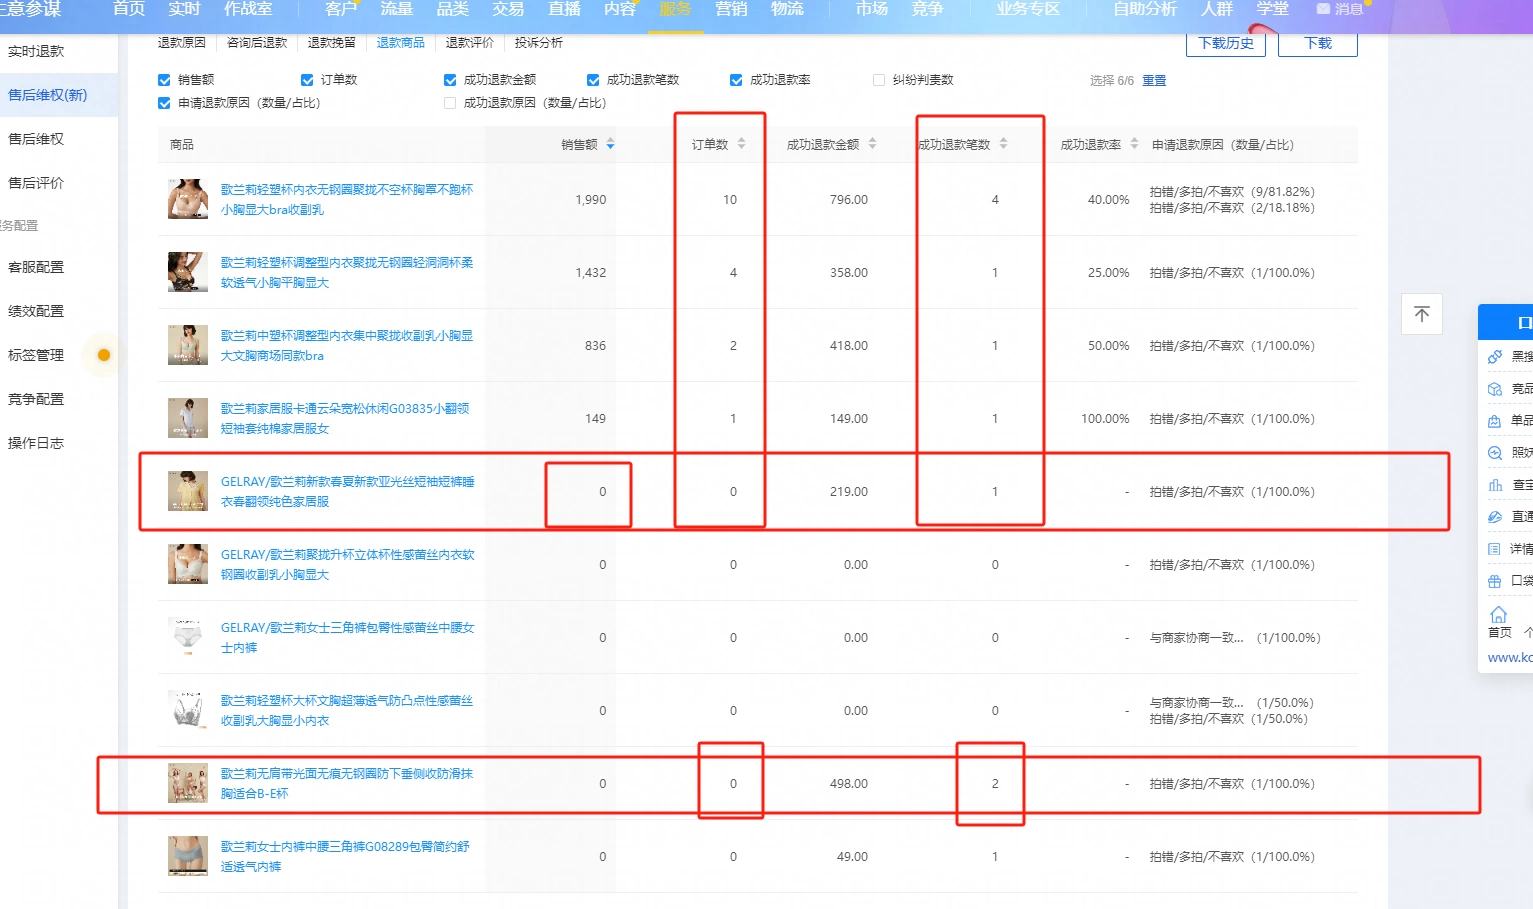Sort by 订单数 column arrows
The width and height of the screenshot is (1533, 909).
pos(742,144)
